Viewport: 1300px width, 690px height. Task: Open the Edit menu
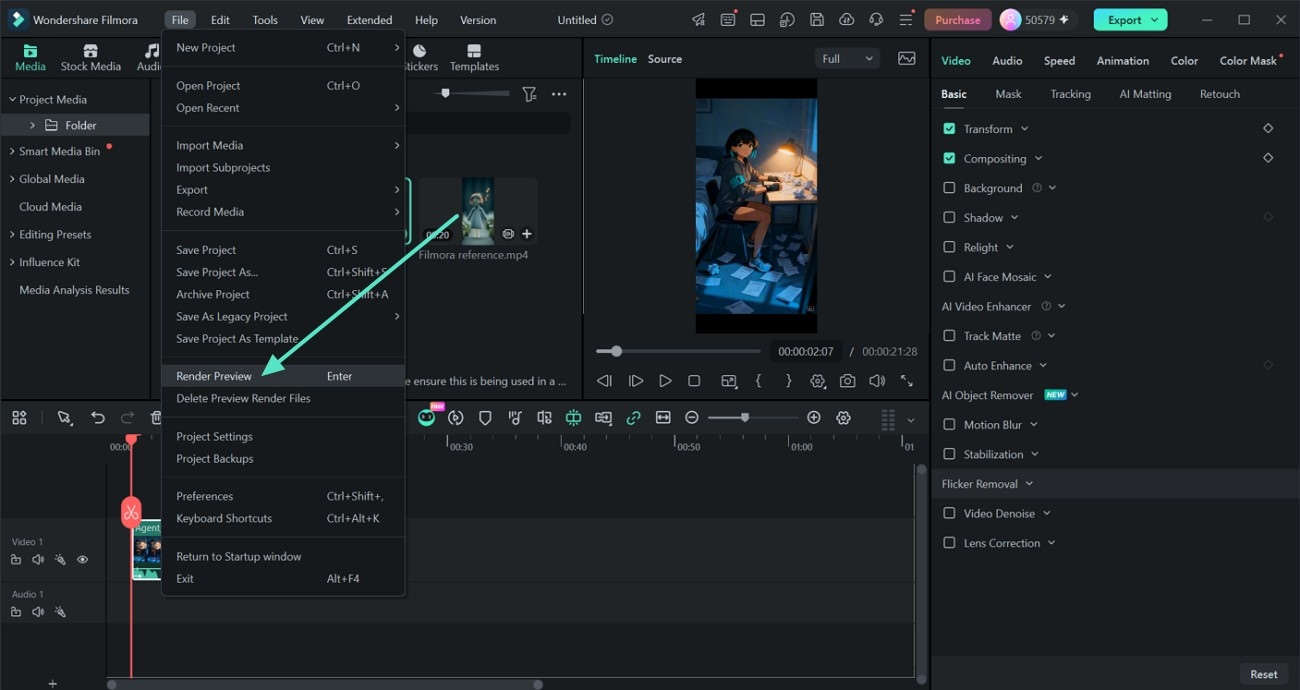tap(220, 20)
